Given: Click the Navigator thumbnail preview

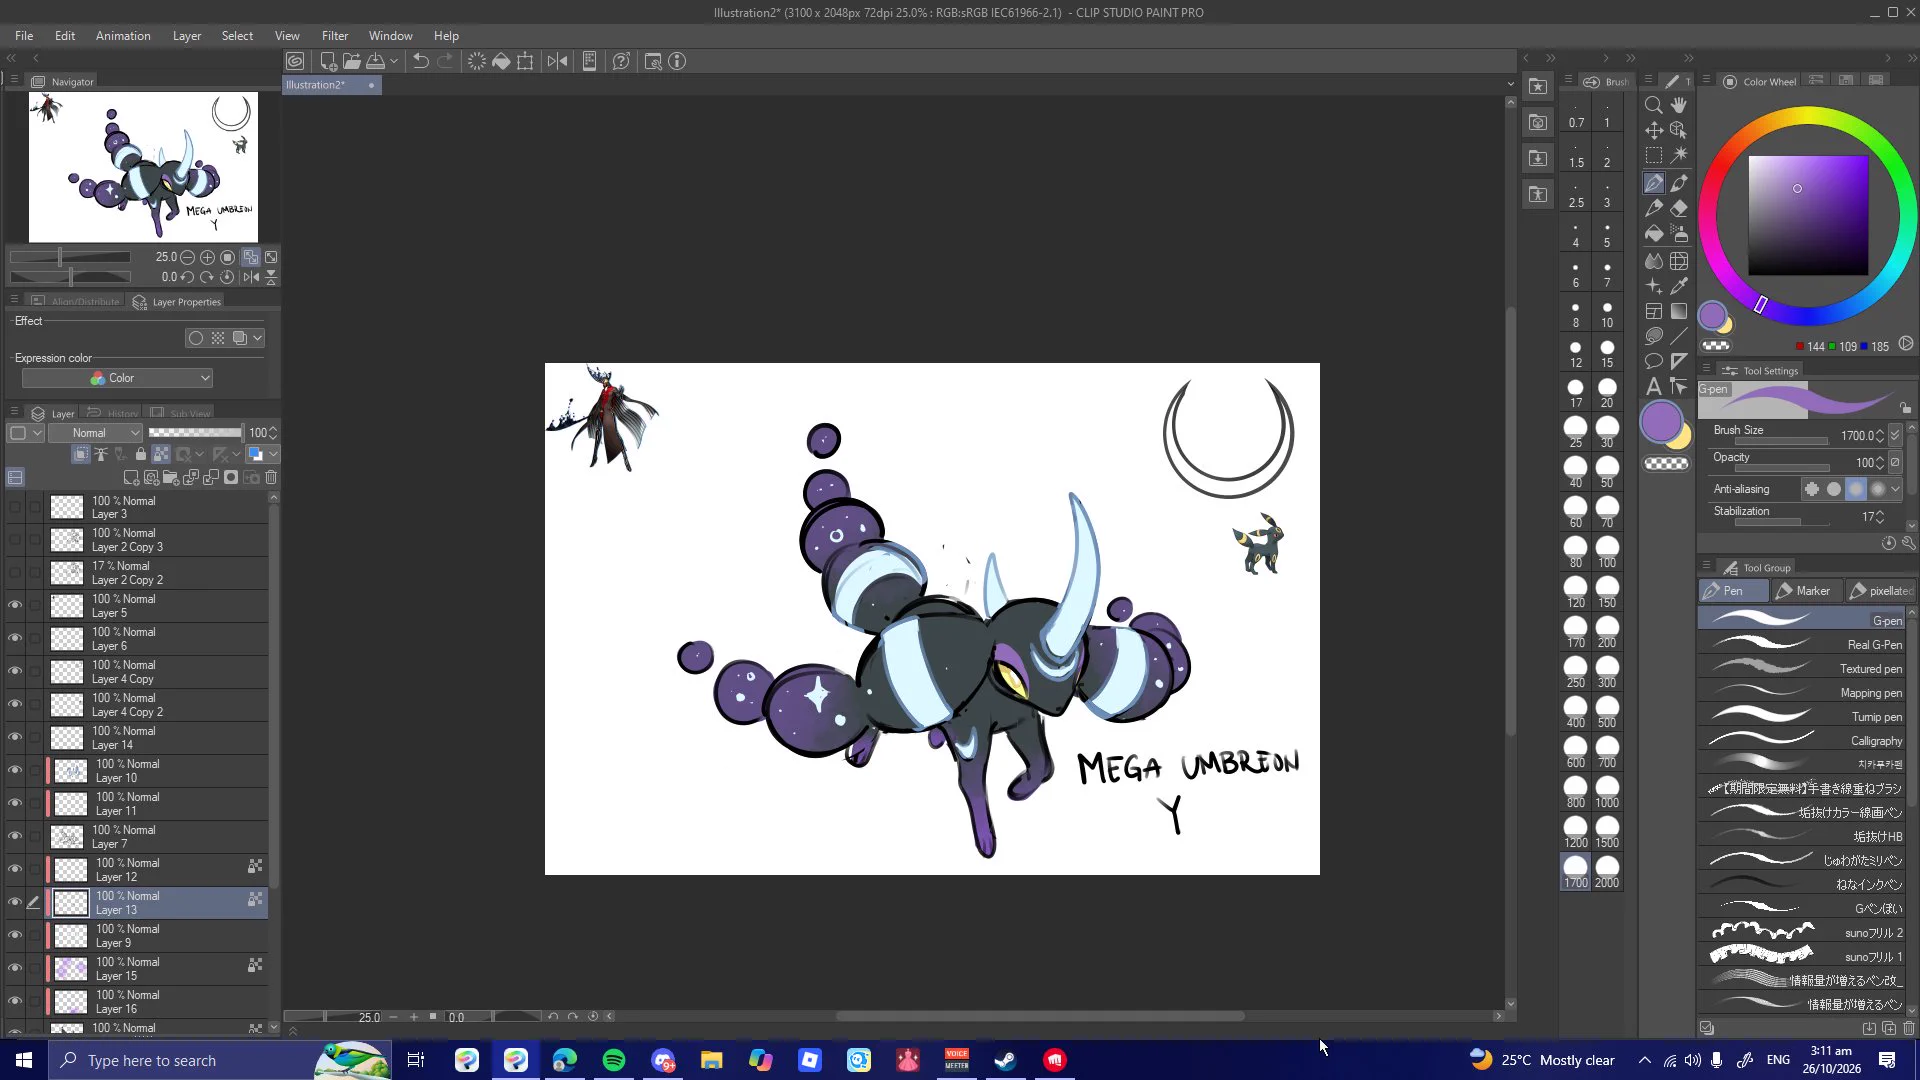Looking at the screenshot, I should pos(143,167).
